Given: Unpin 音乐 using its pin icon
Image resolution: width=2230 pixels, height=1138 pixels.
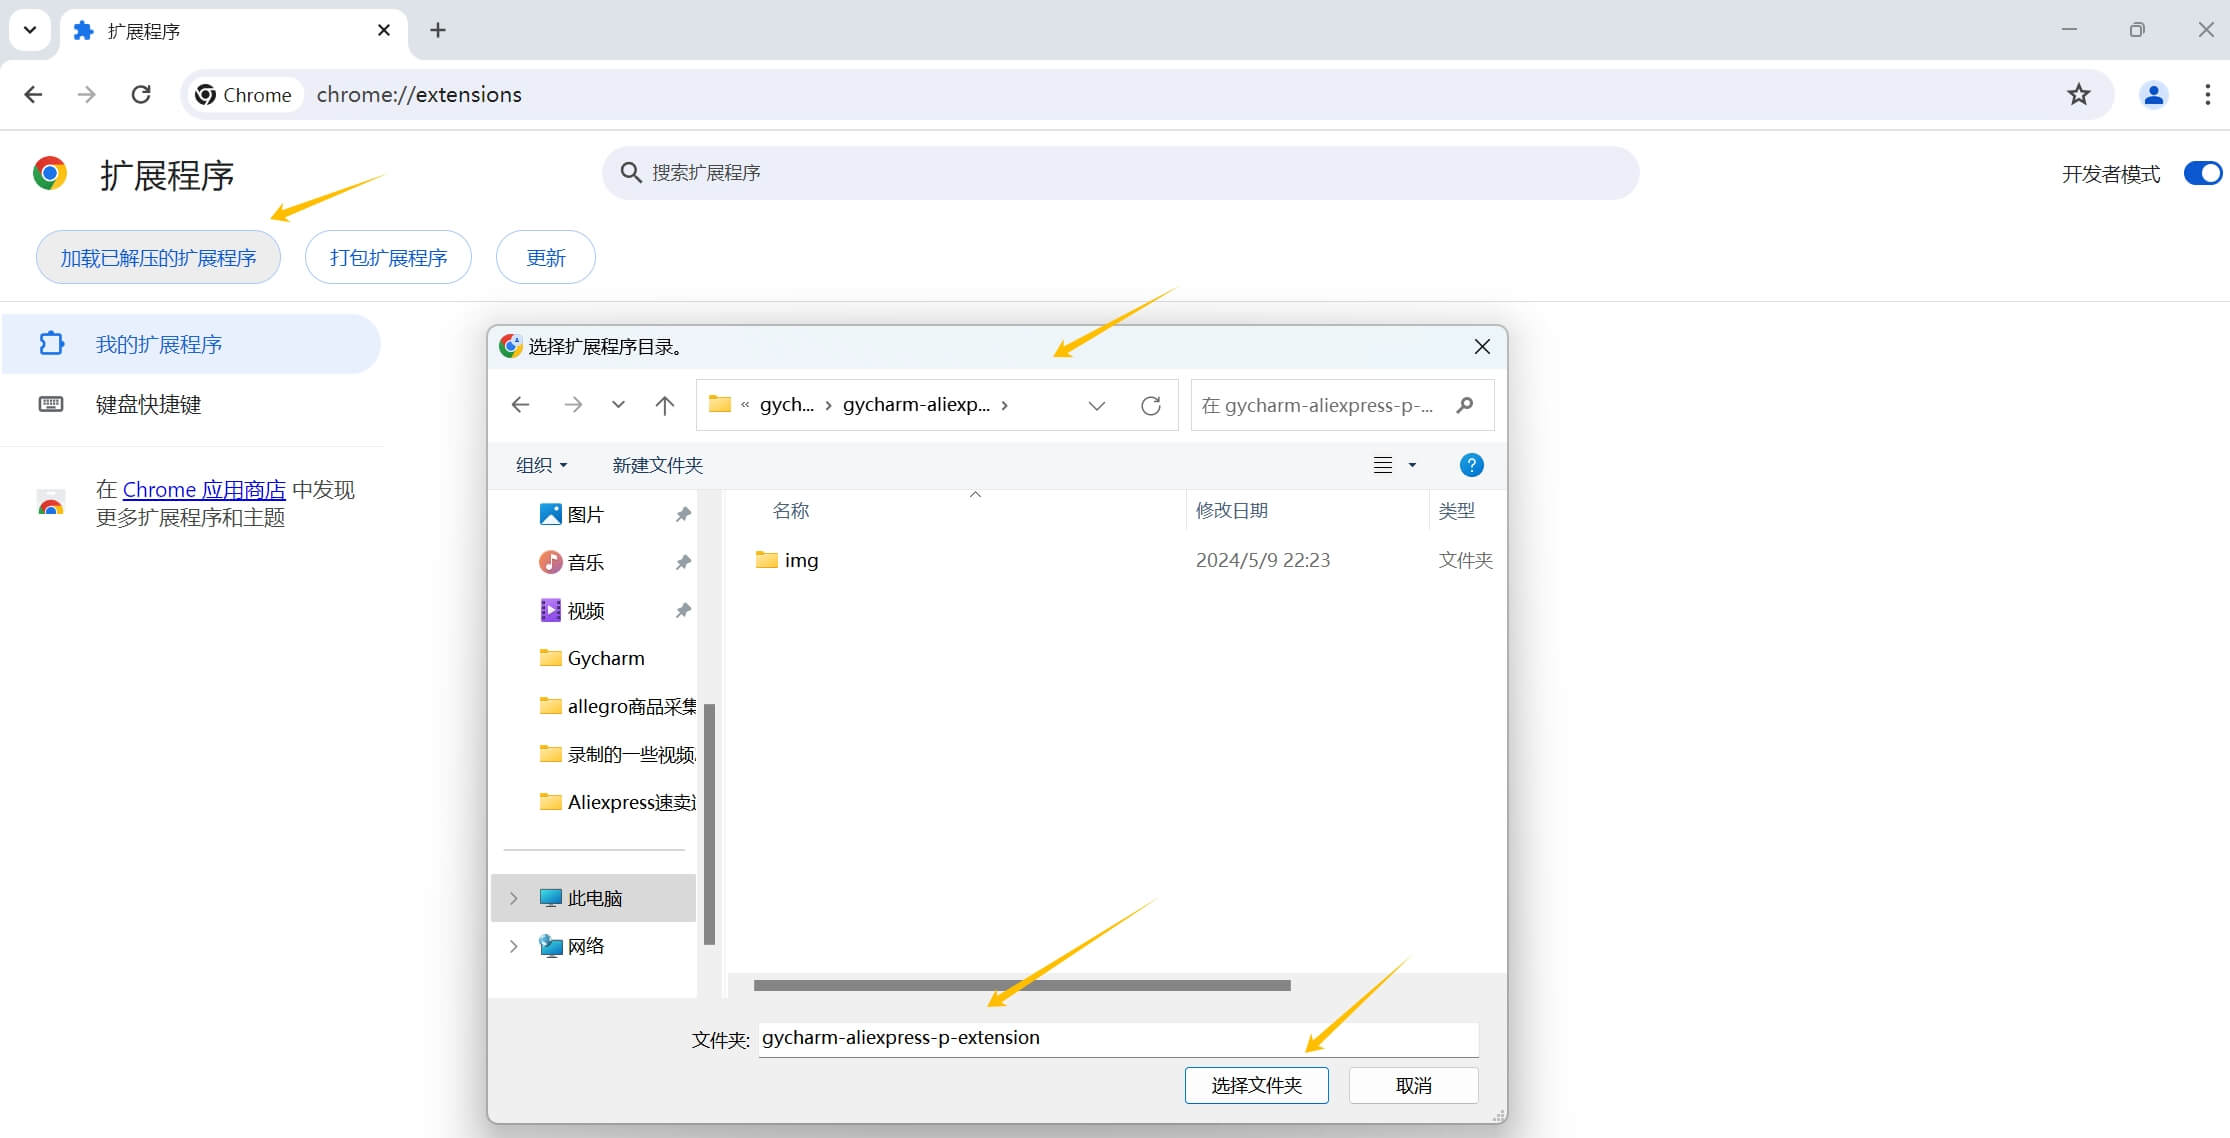Looking at the screenshot, I should pyautogui.click(x=683, y=562).
